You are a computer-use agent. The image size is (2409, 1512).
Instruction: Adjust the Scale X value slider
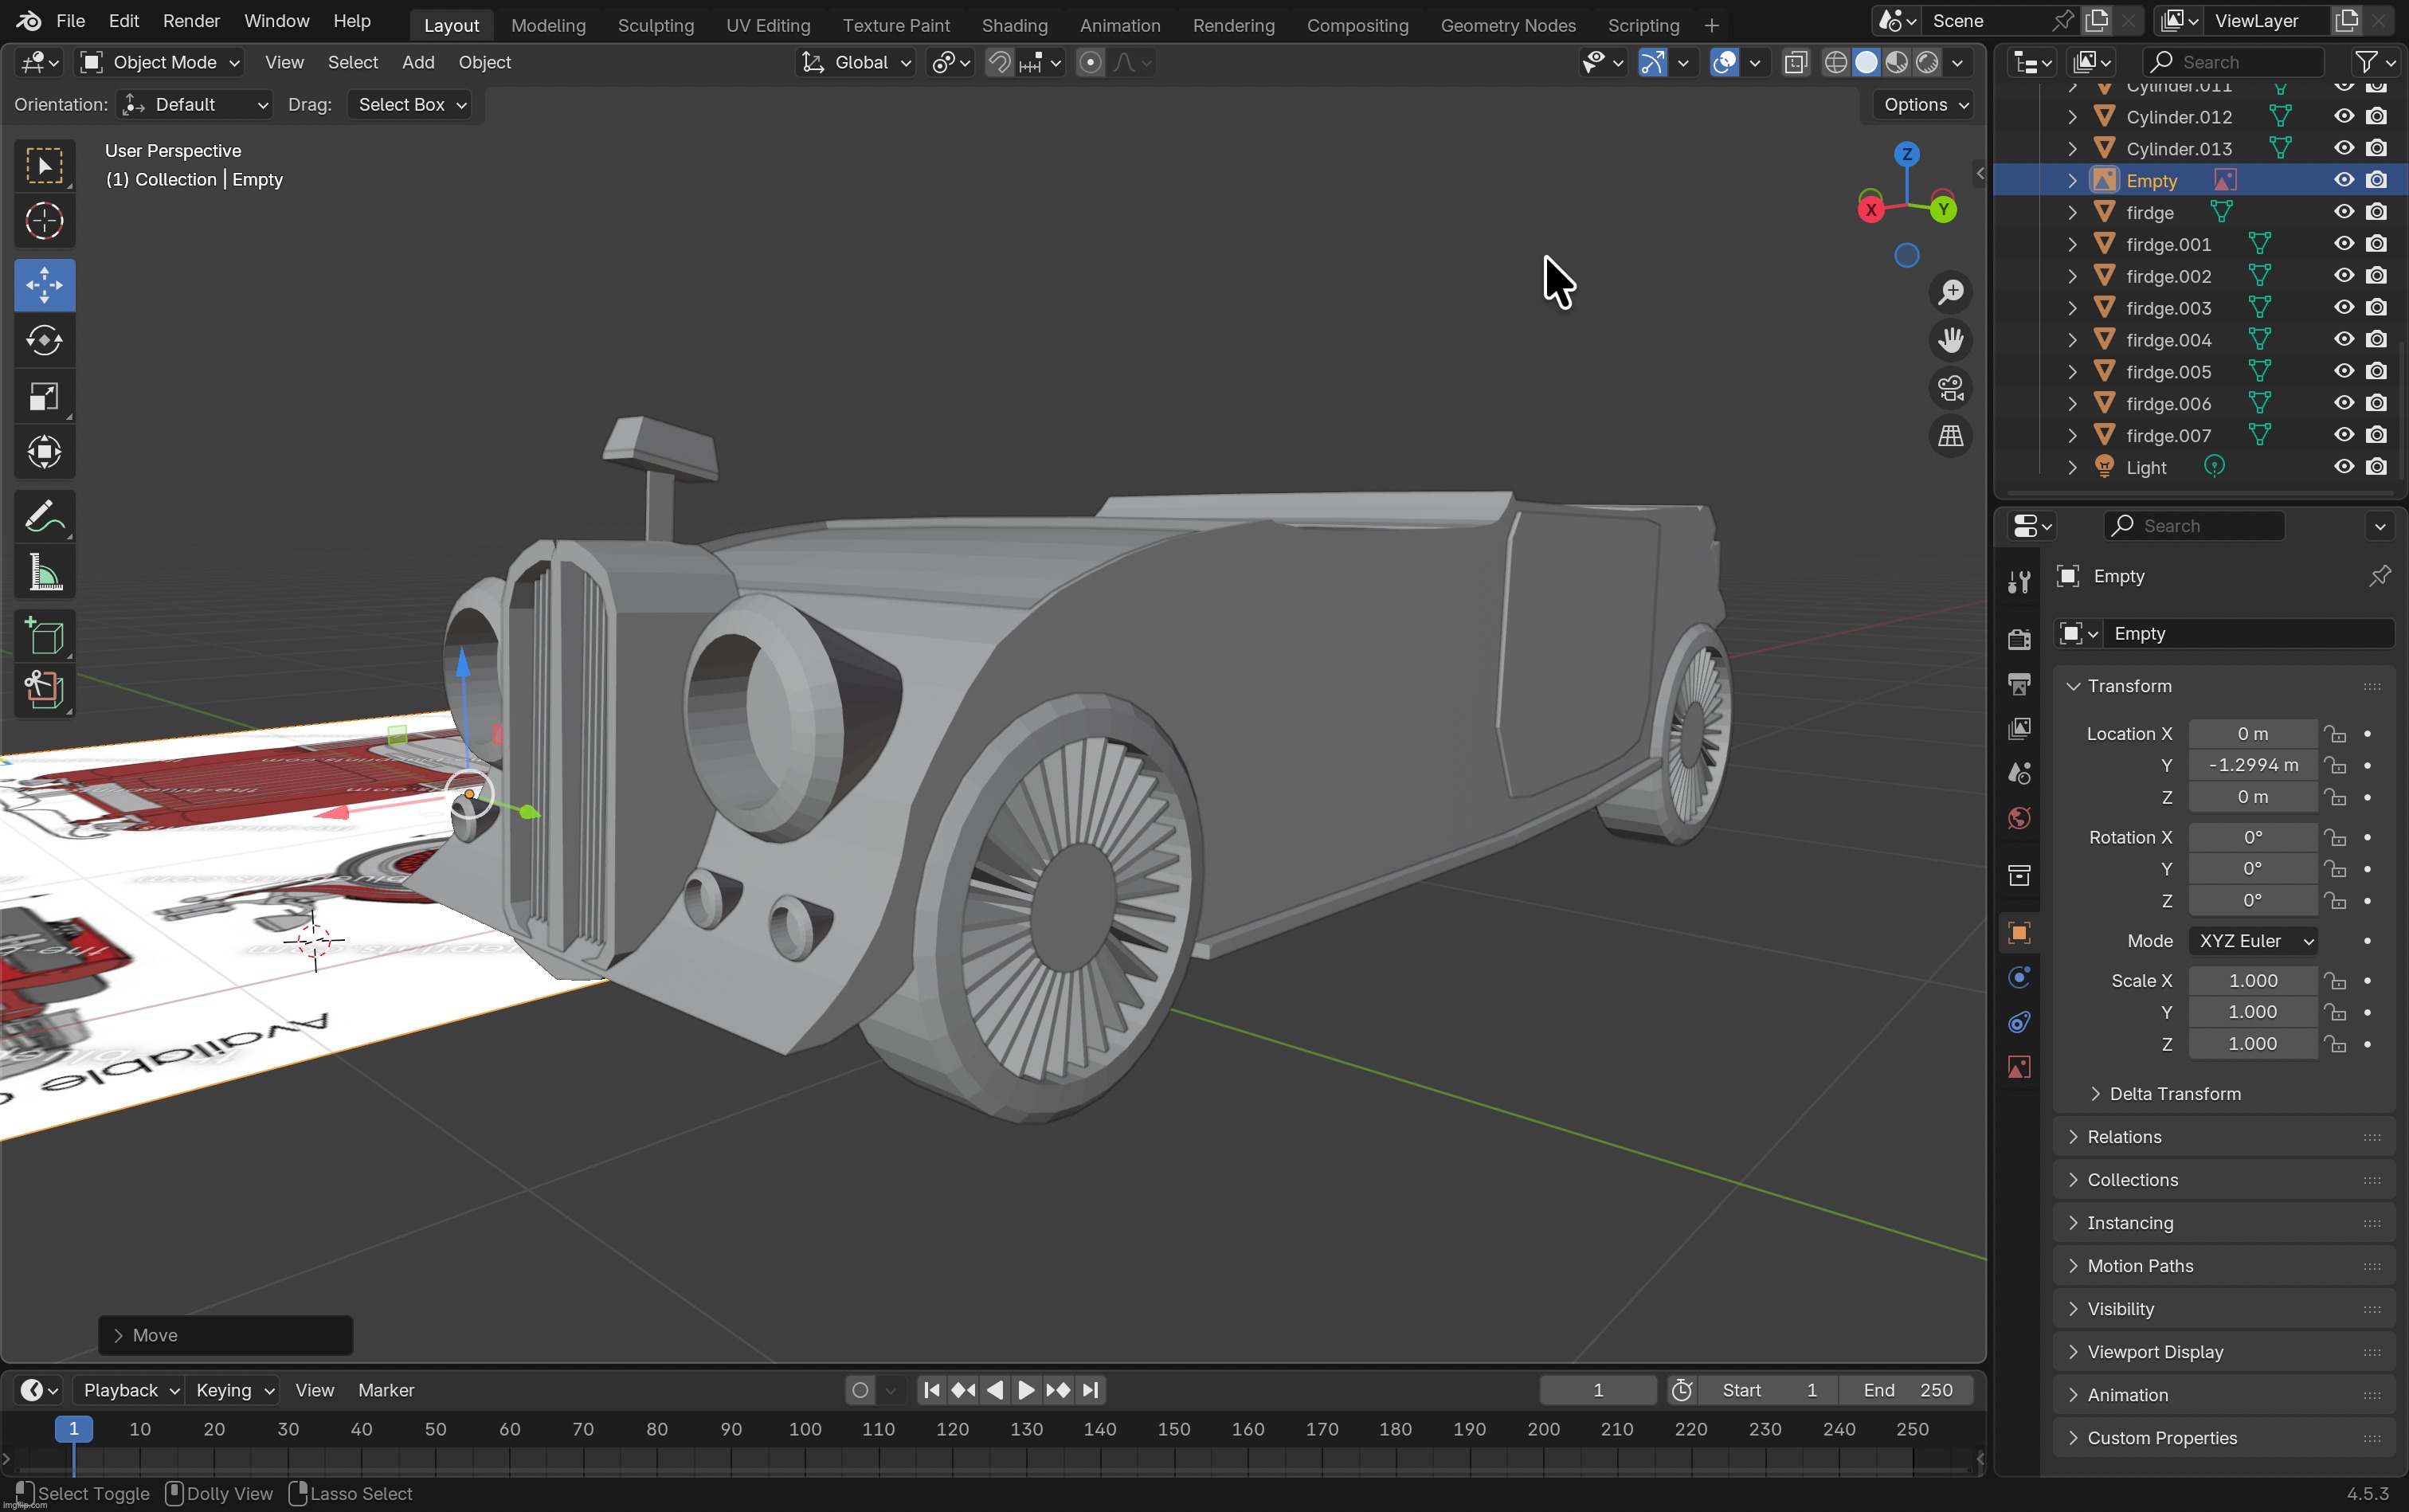click(x=2252, y=980)
